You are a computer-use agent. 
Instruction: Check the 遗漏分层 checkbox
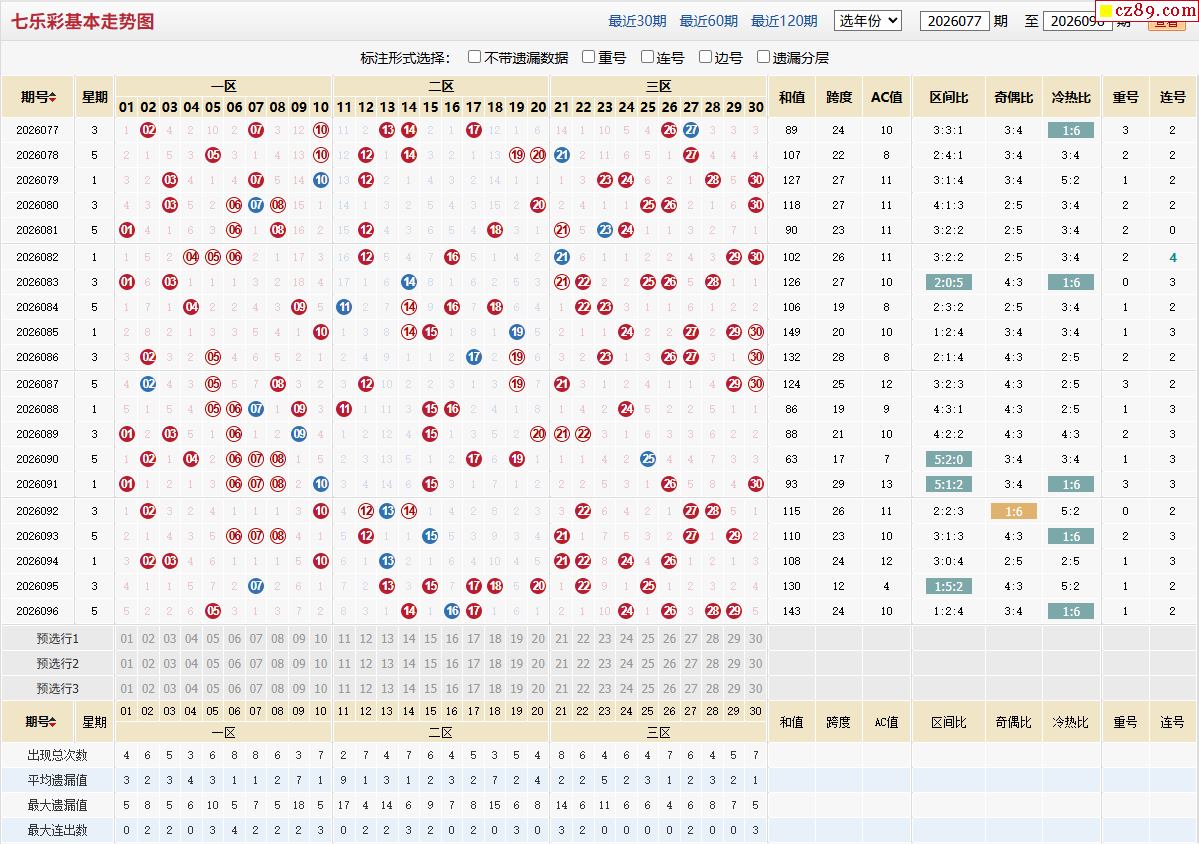763,57
